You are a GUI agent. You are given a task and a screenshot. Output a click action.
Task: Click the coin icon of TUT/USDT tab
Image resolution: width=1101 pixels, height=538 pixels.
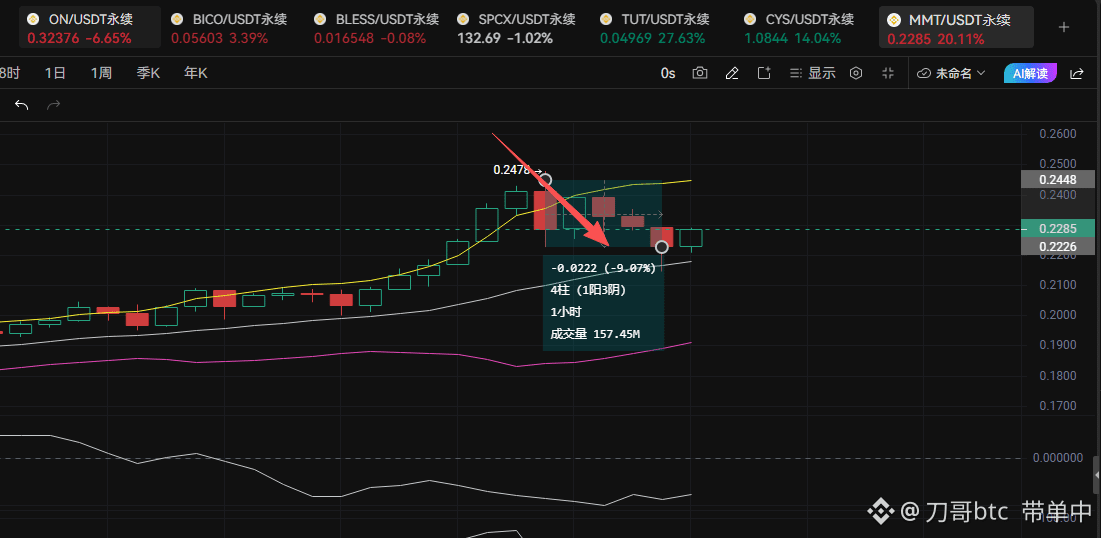(x=607, y=20)
